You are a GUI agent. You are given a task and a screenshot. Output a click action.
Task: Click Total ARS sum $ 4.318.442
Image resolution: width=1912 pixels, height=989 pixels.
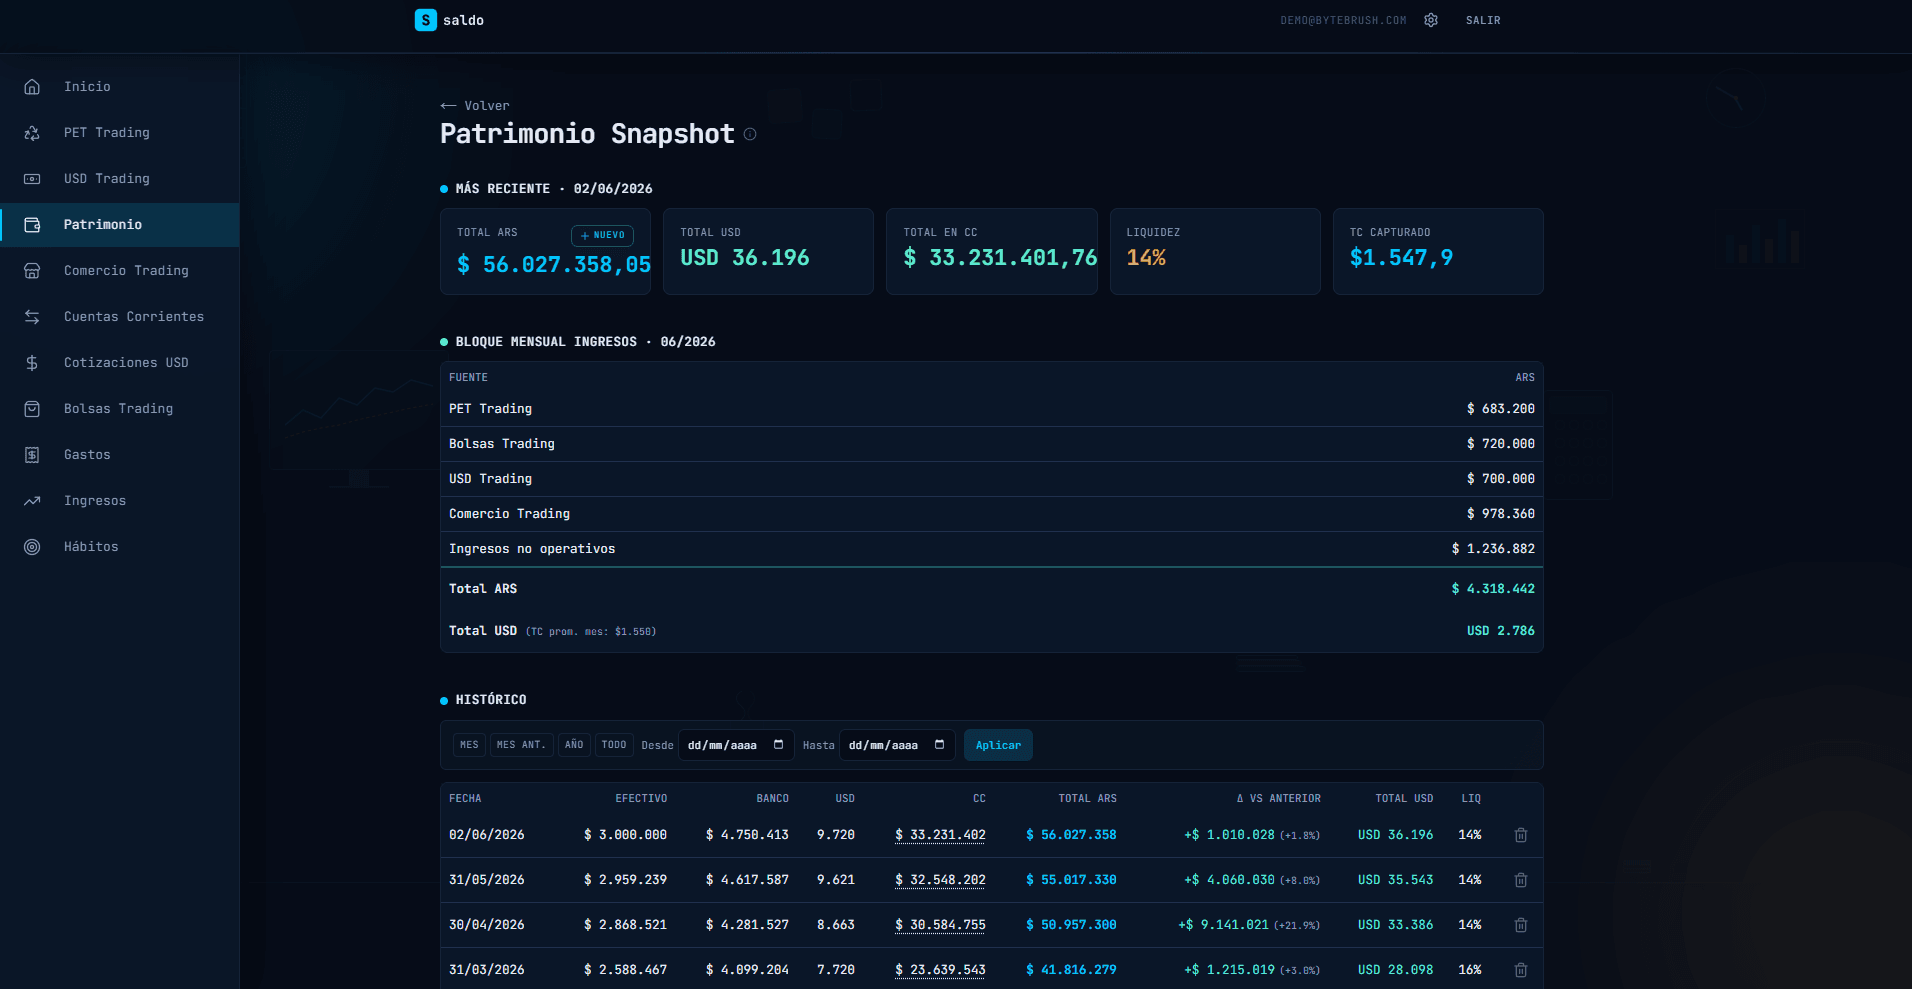(x=1493, y=589)
